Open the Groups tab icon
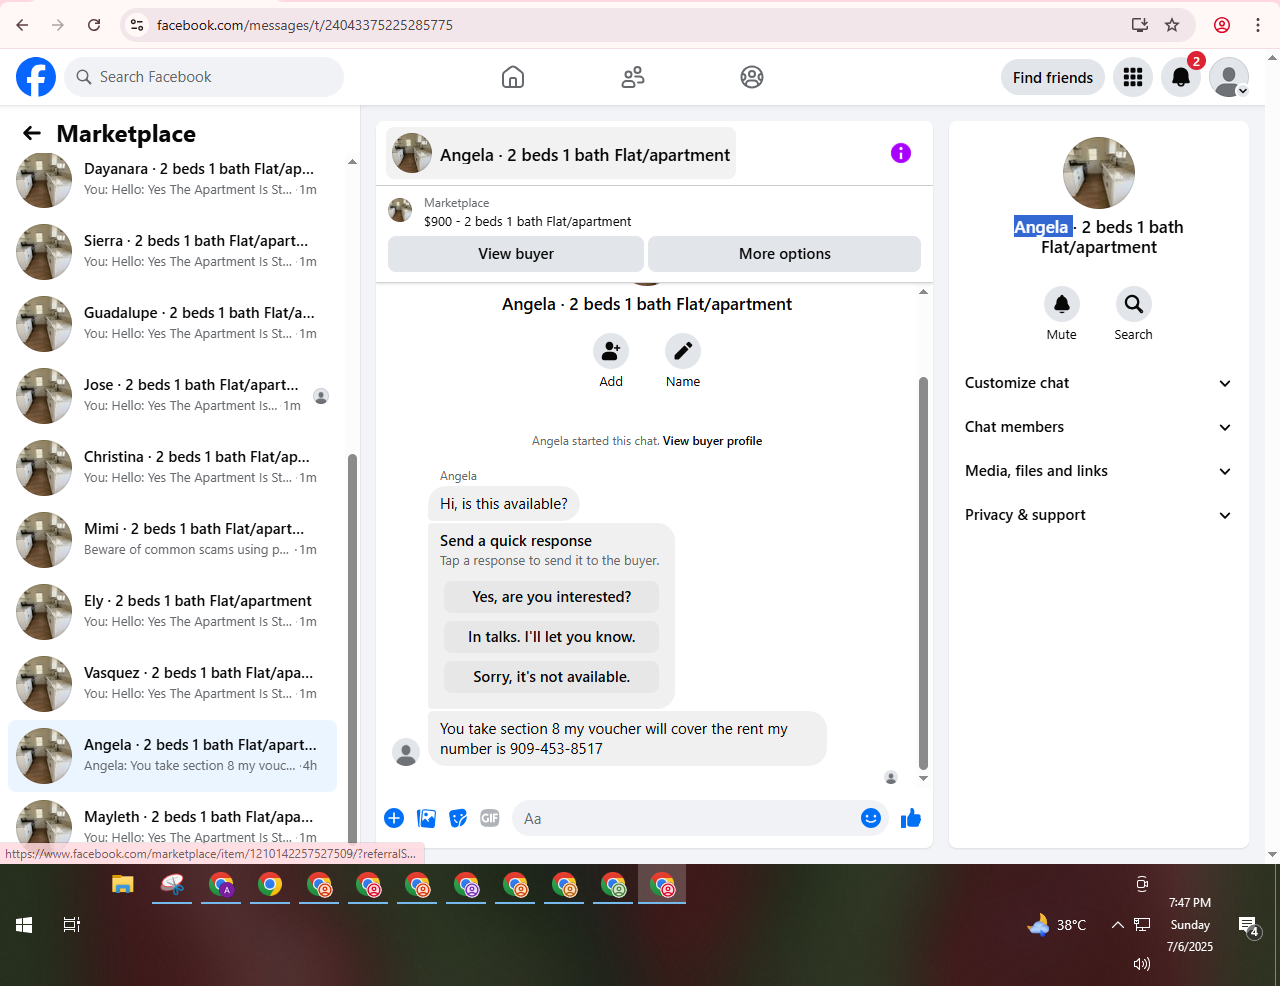Viewport: 1280px width, 986px height. pyautogui.click(x=752, y=77)
